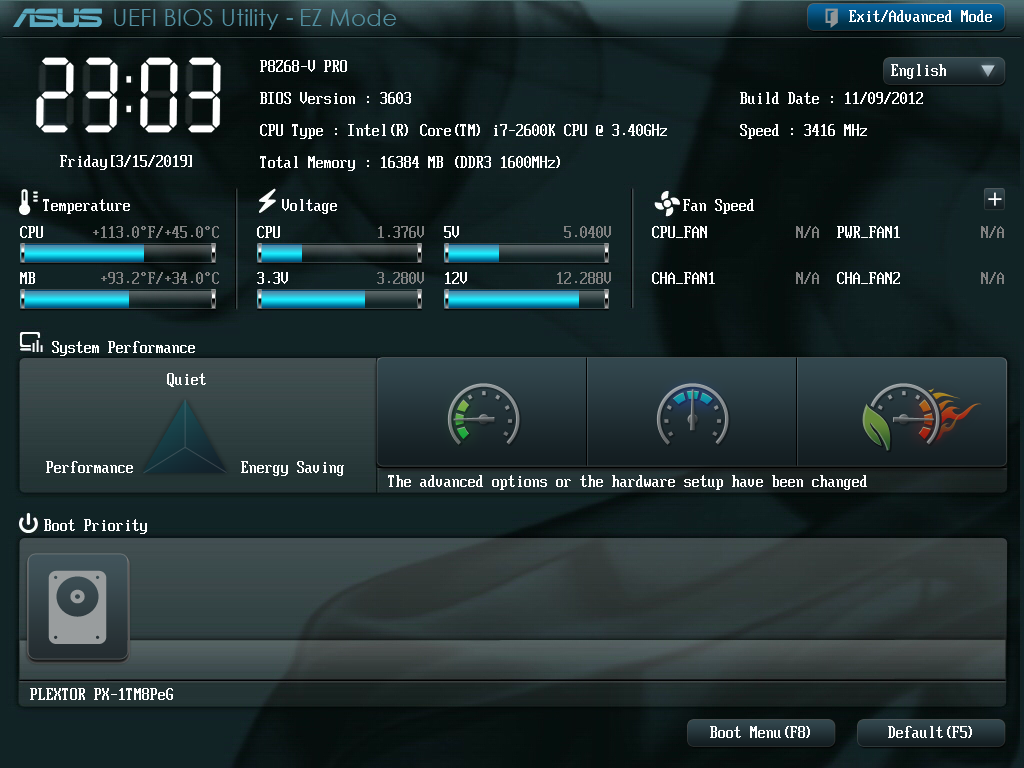Click the Boot Priority power icon
Image resolution: width=1024 pixels, height=768 pixels.
28,523
